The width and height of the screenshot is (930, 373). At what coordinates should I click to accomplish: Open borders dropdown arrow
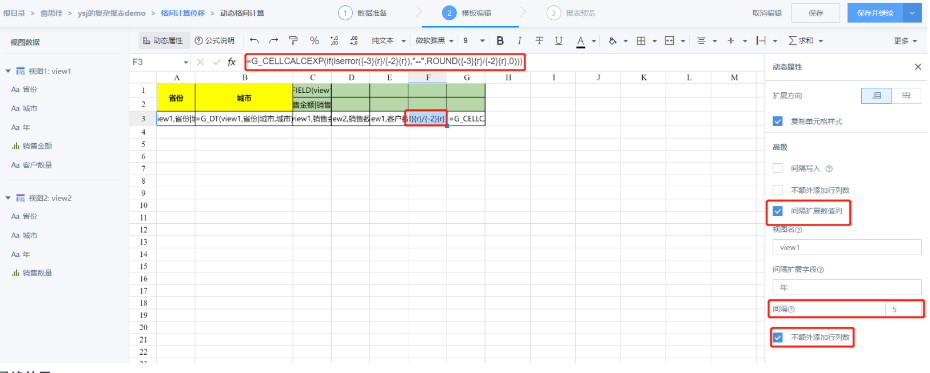[x=654, y=41]
